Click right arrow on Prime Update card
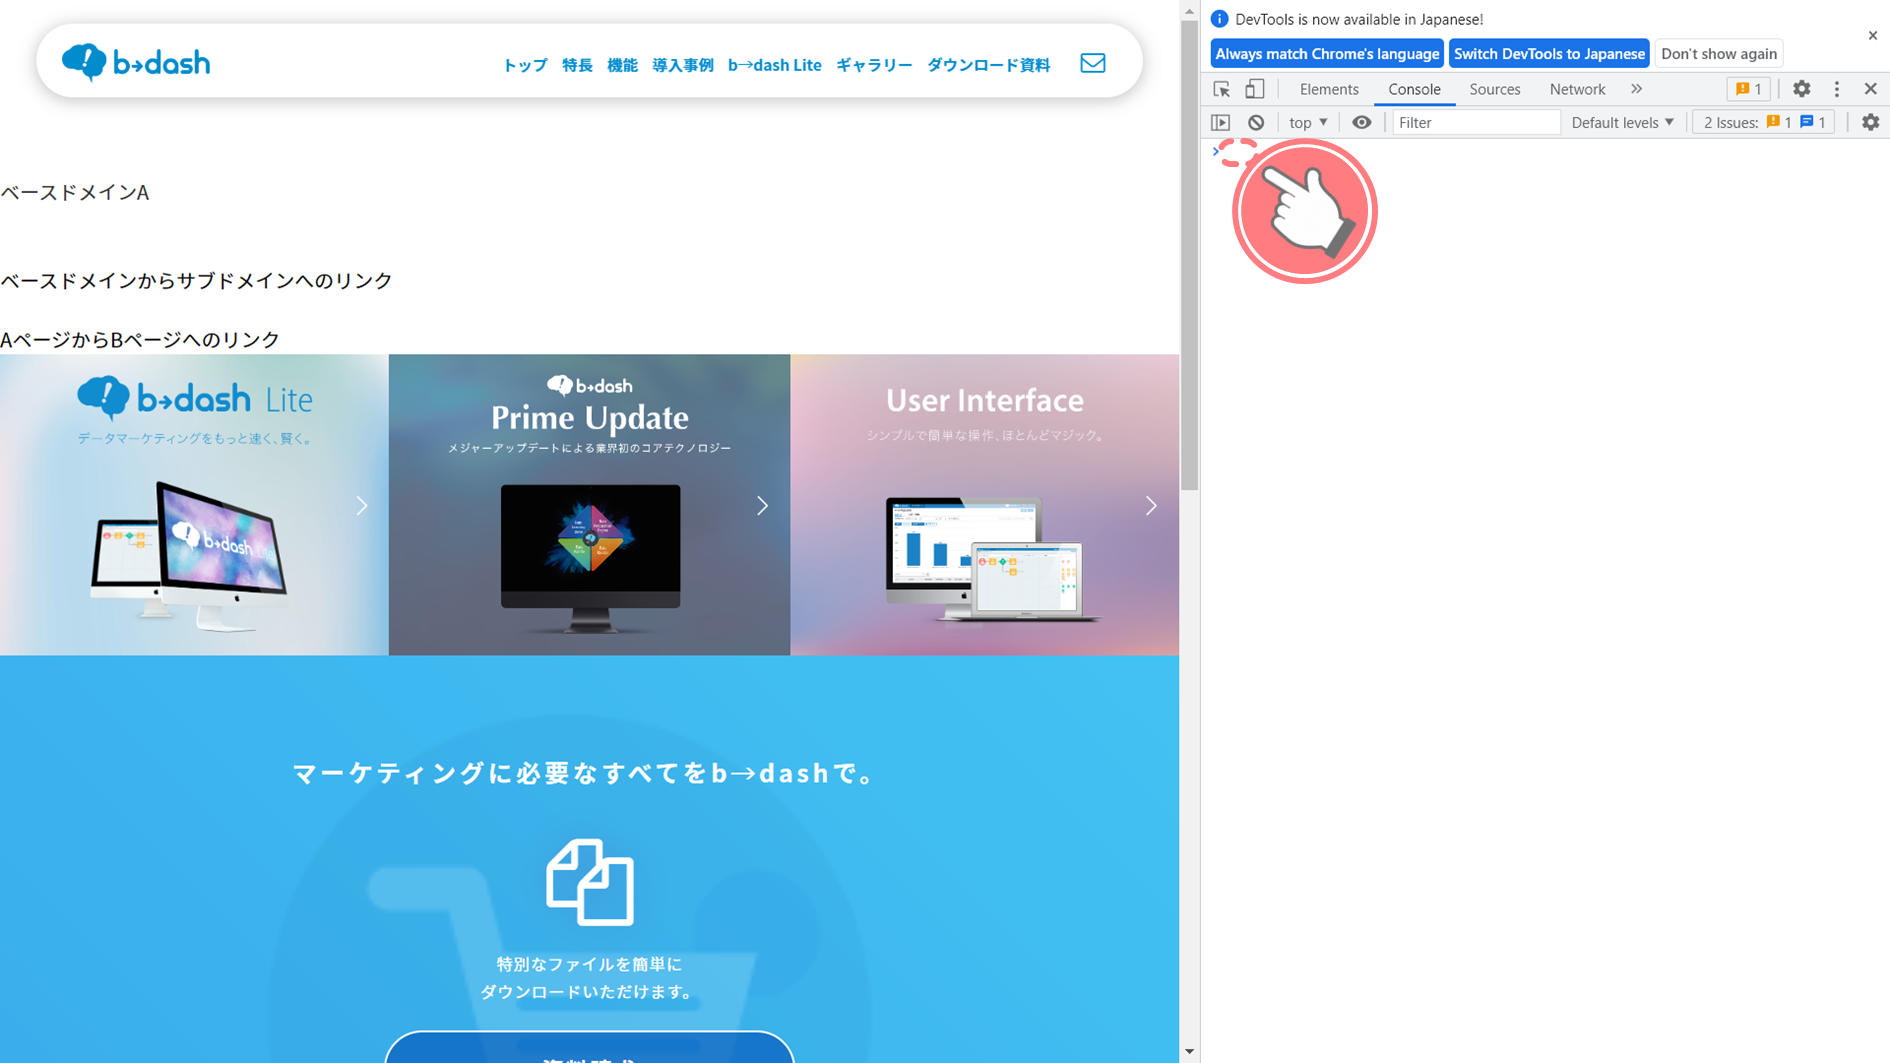The image size is (1890, 1063). tap(762, 506)
